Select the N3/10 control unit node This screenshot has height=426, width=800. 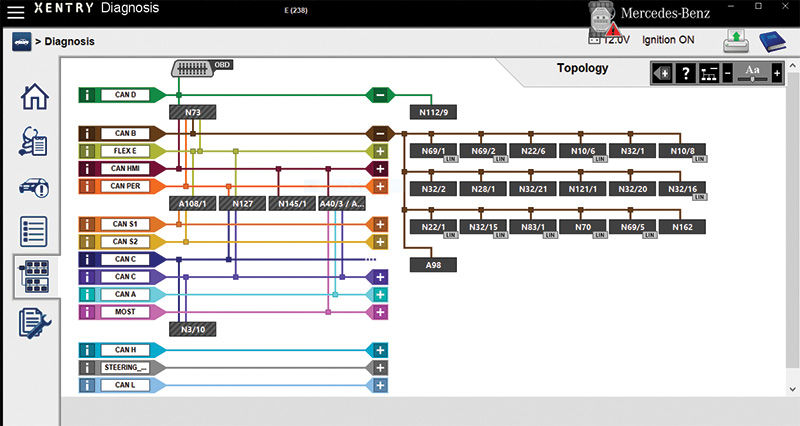click(192, 330)
